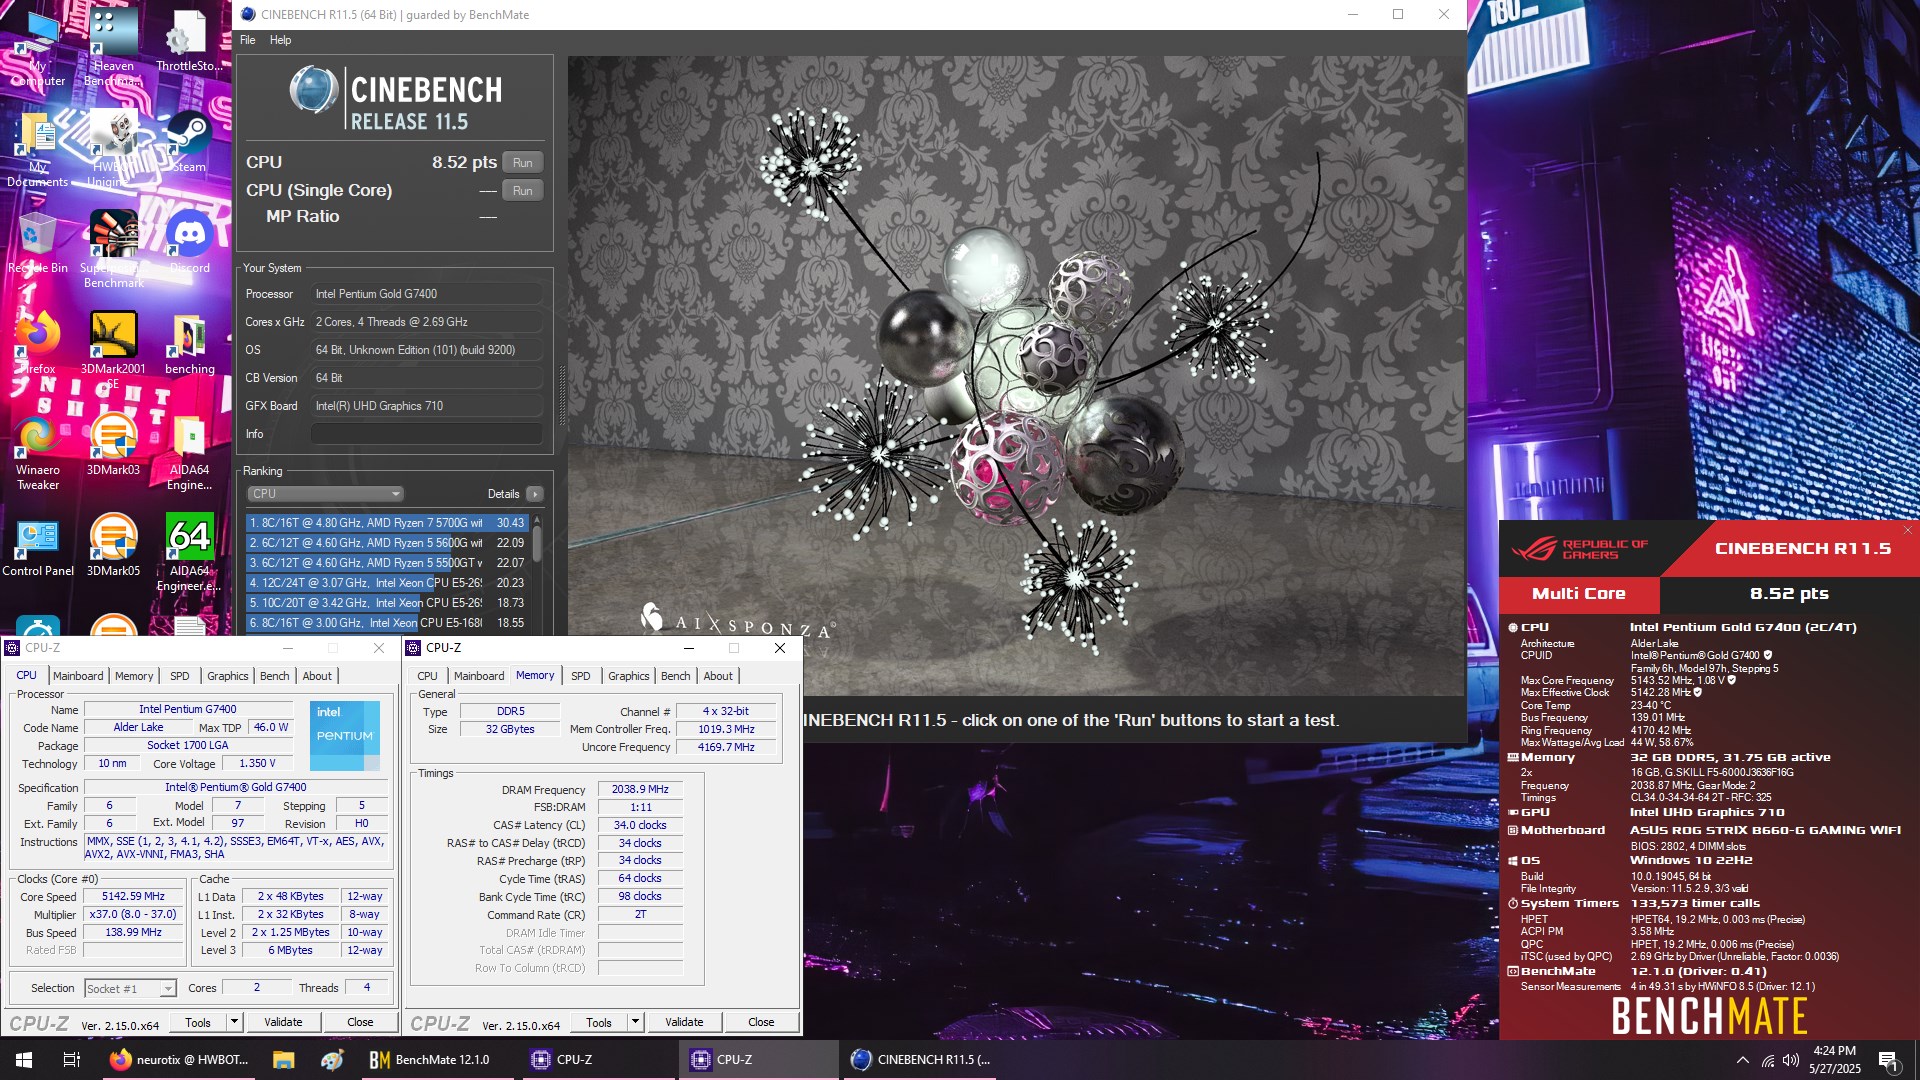Click the Intel Pentium logo in CPU-Z
1920x1080 pixels.
(x=345, y=735)
